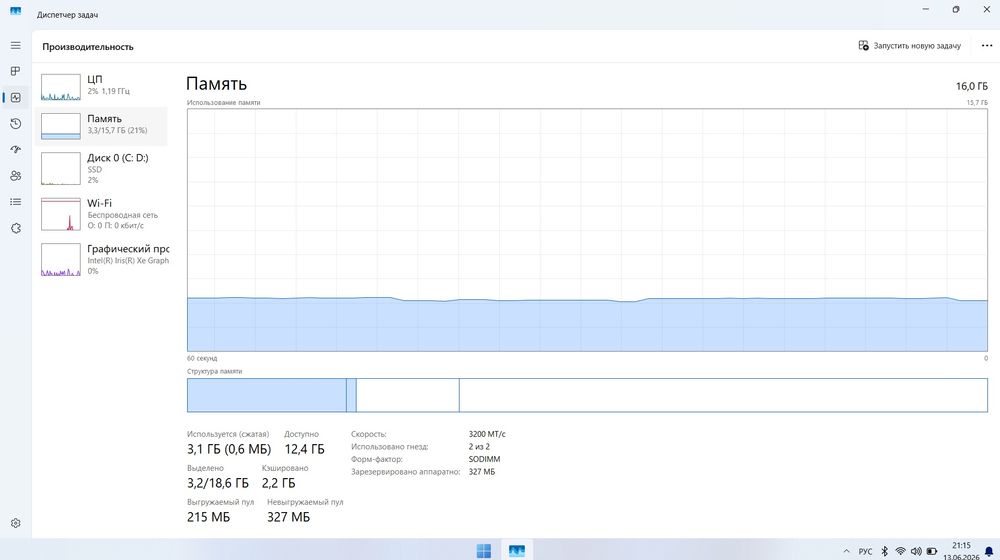Select the Performance page icon
Image resolution: width=1000 pixels, height=560 pixels.
click(x=15, y=98)
